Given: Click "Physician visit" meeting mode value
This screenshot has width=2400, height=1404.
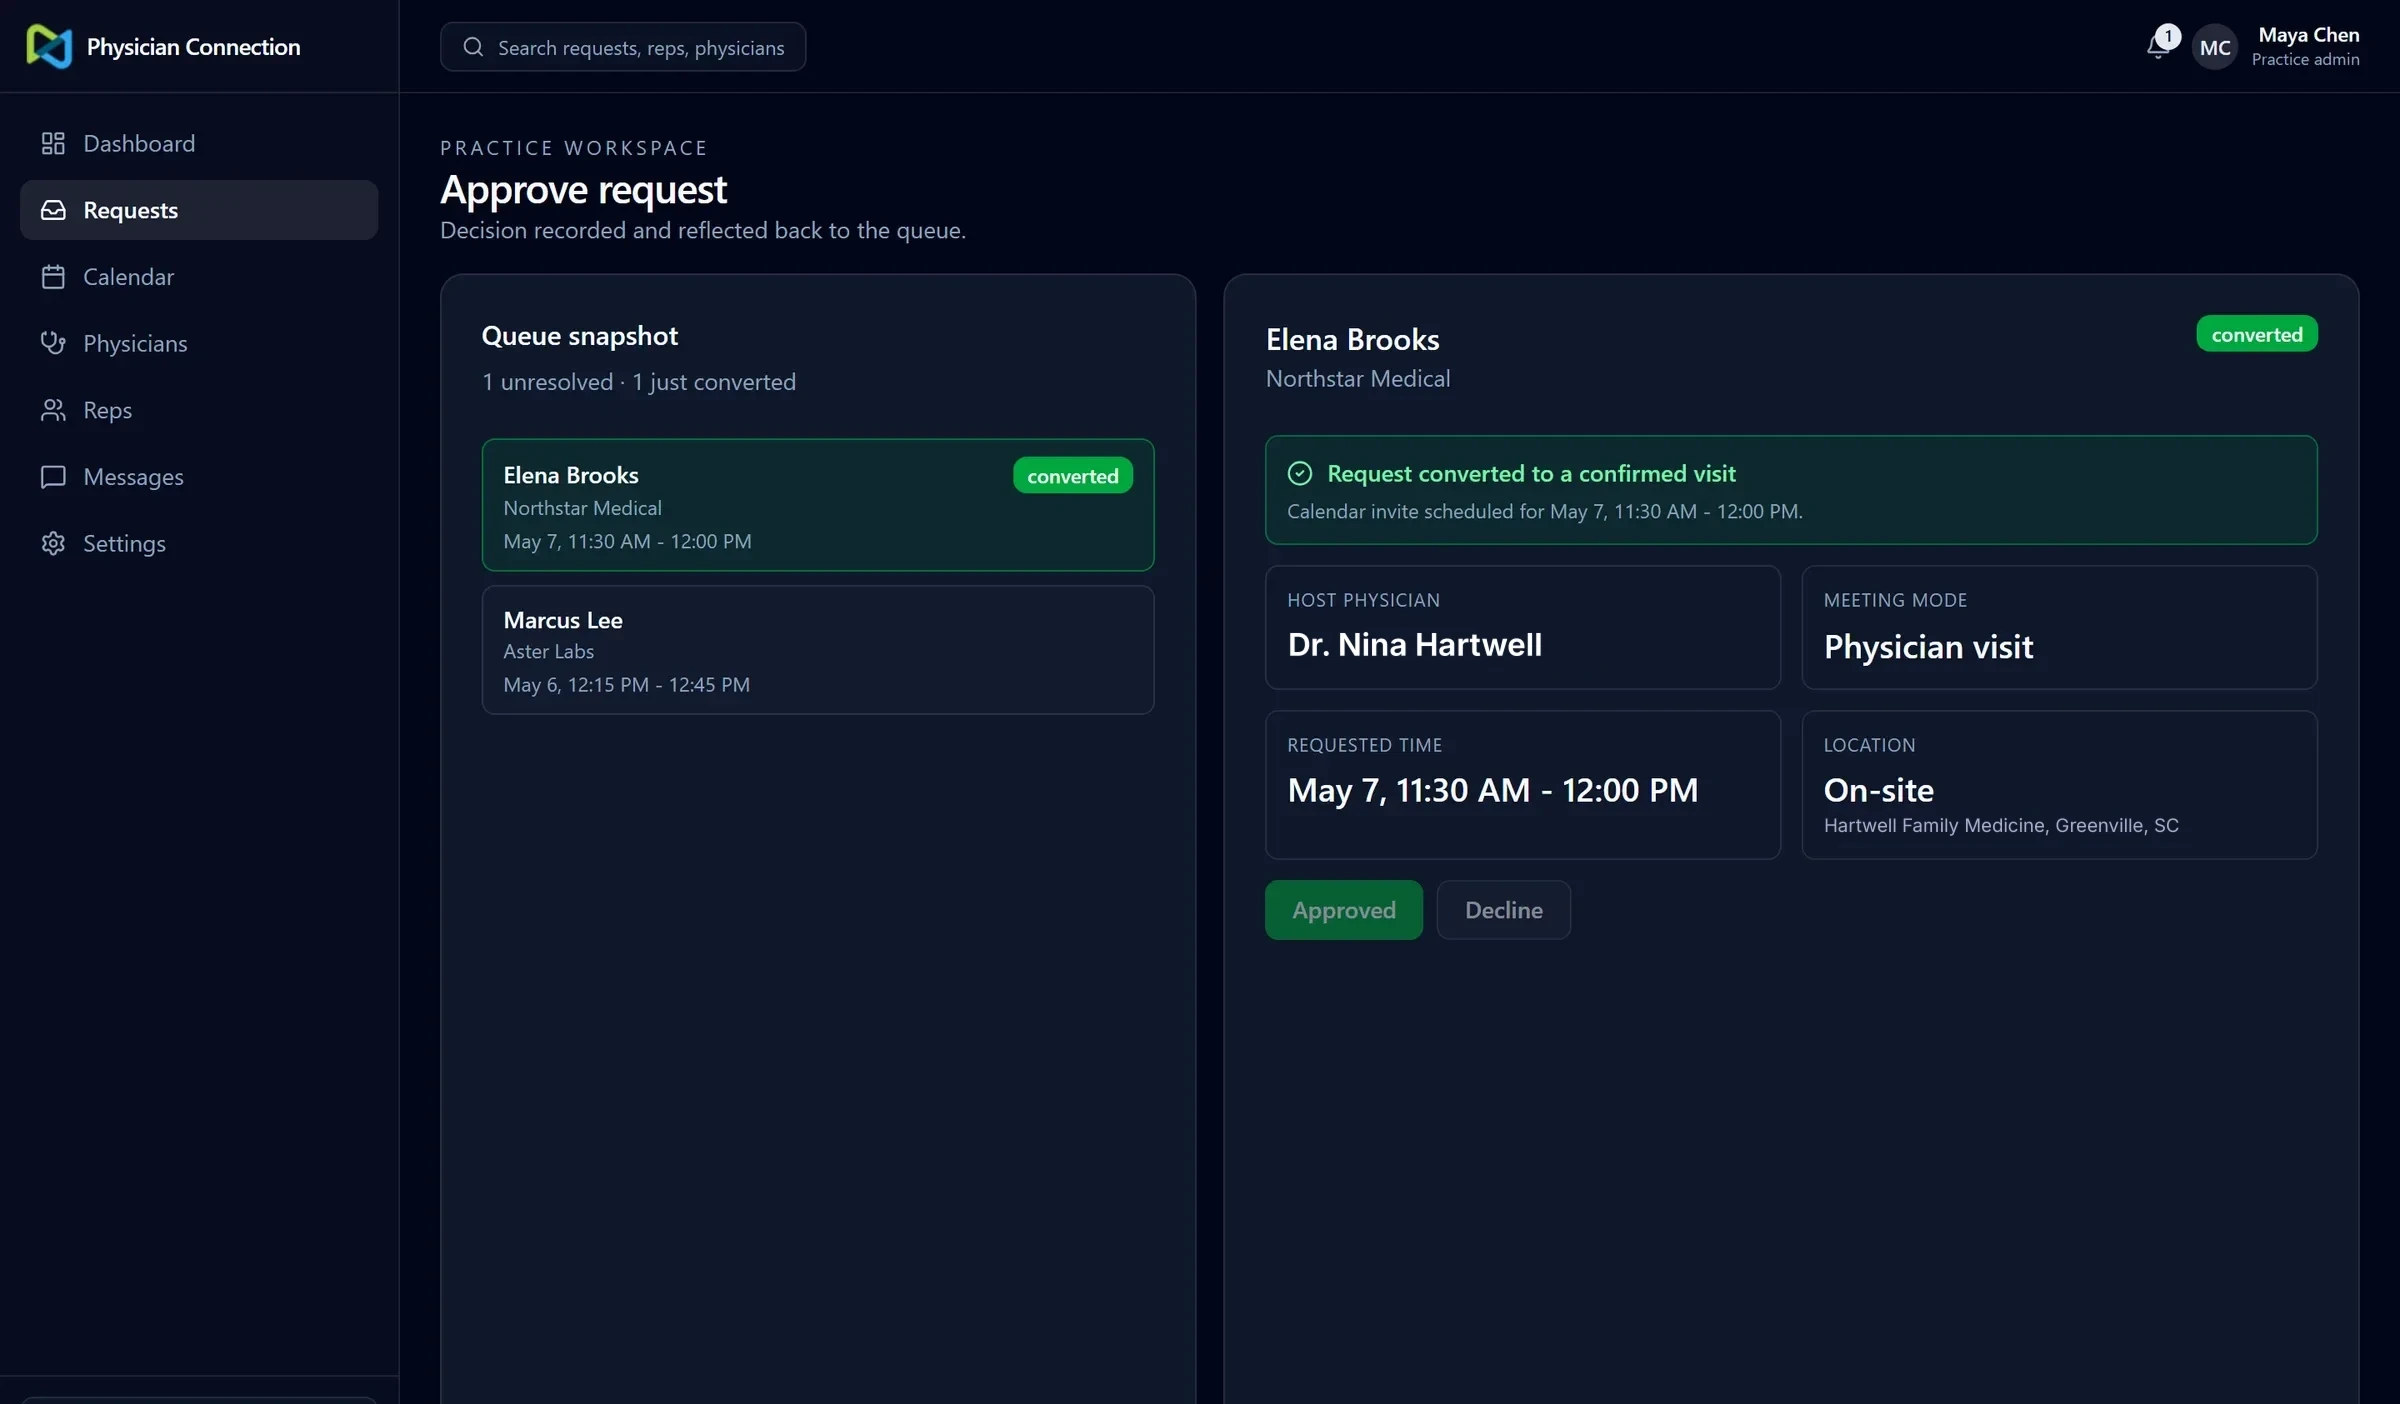Looking at the screenshot, I should point(1927,647).
